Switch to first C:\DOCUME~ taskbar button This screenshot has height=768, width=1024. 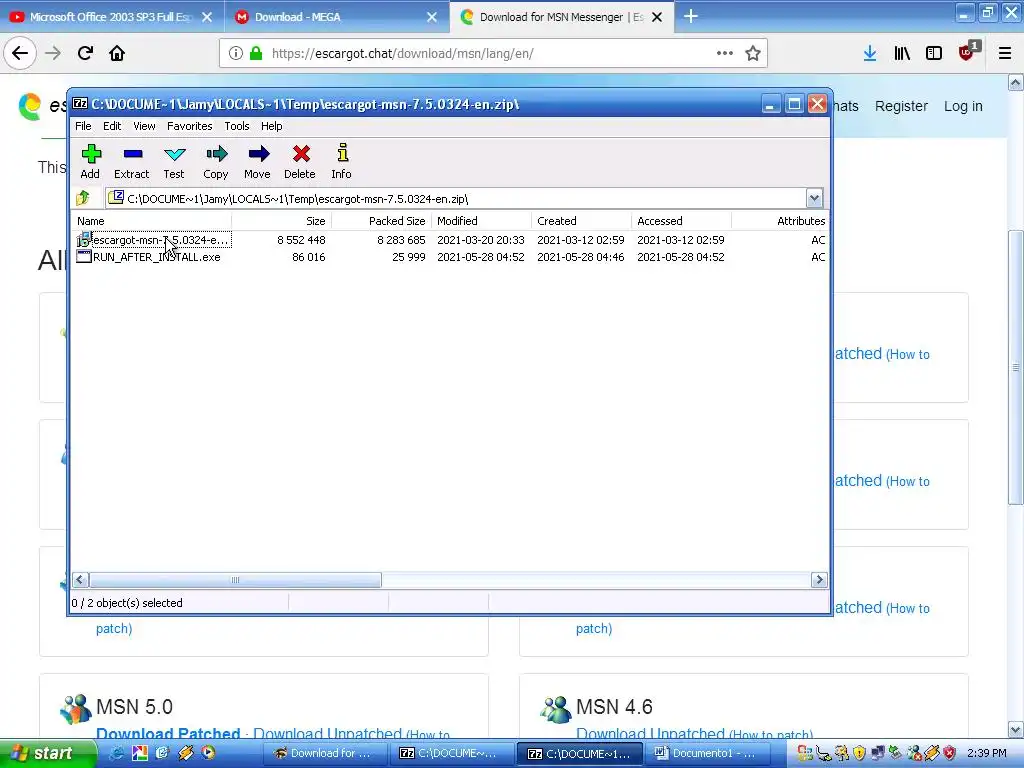pos(451,753)
